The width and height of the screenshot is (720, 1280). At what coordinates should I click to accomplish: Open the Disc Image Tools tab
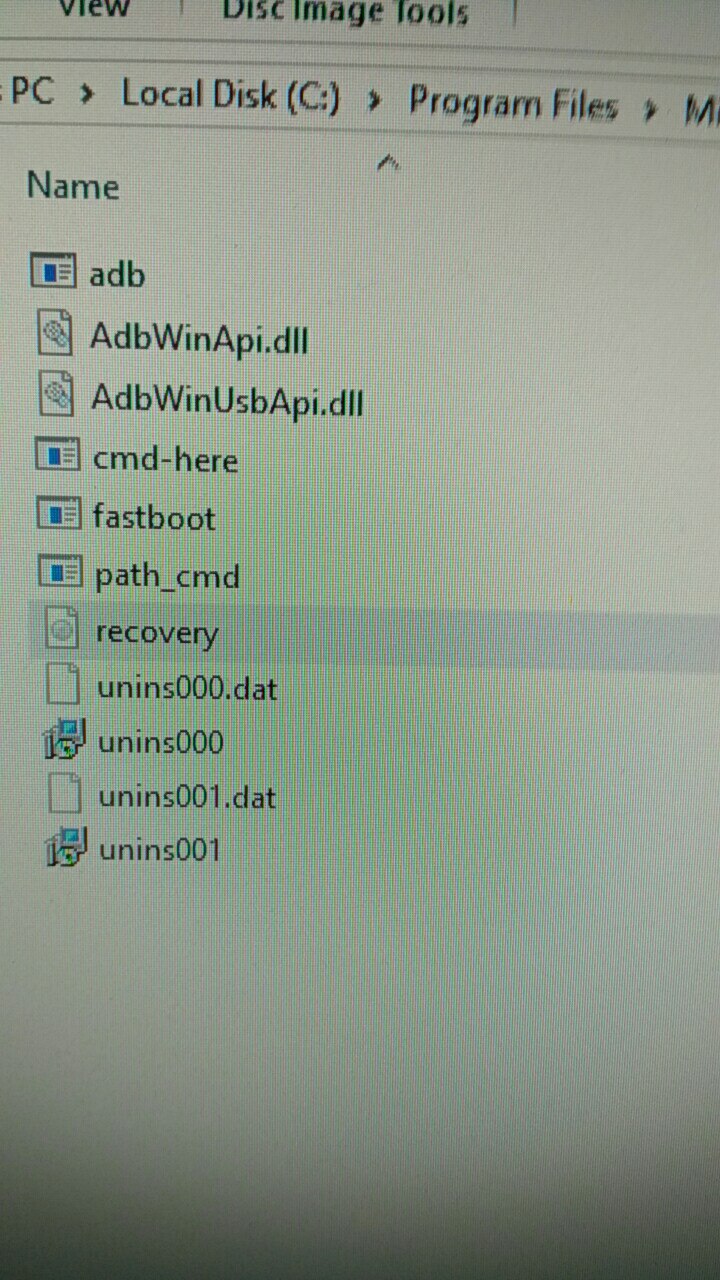coord(346,13)
